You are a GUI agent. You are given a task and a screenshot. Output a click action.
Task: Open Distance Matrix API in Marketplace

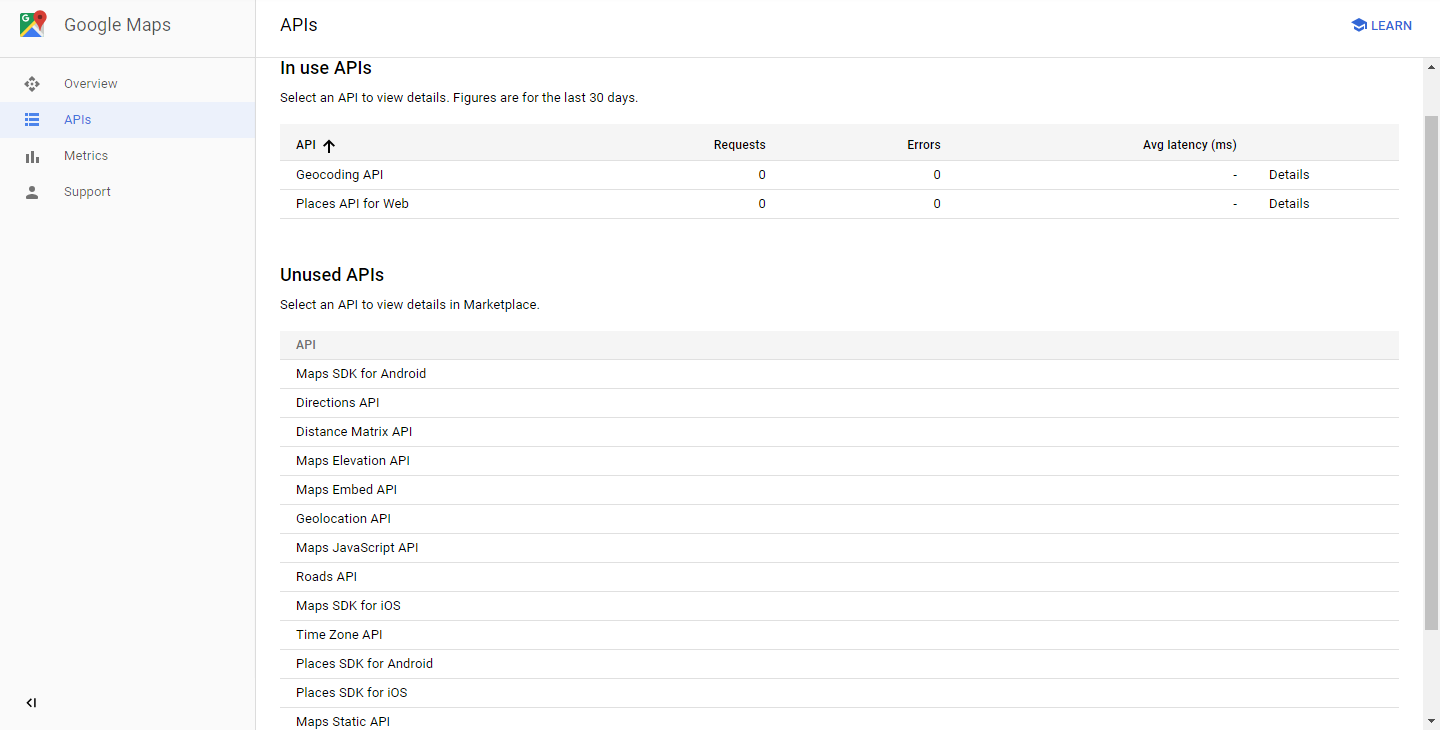354,432
